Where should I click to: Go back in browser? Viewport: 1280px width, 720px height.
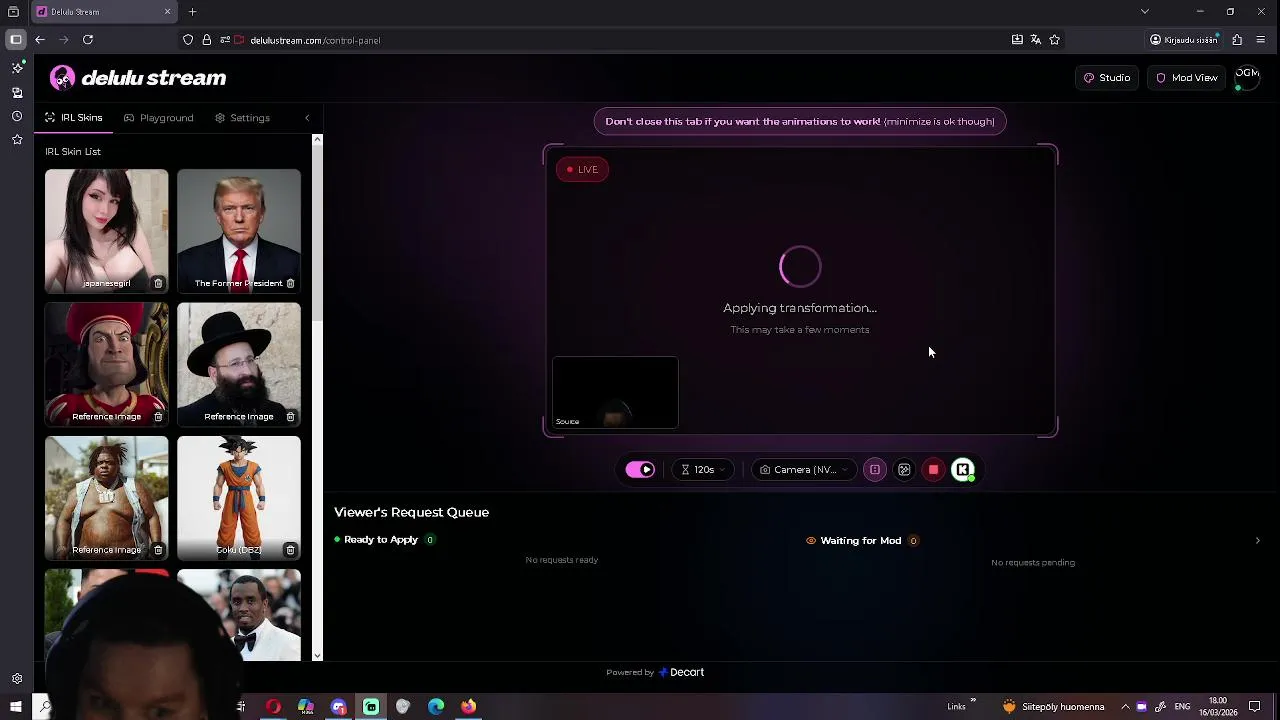click(x=40, y=40)
